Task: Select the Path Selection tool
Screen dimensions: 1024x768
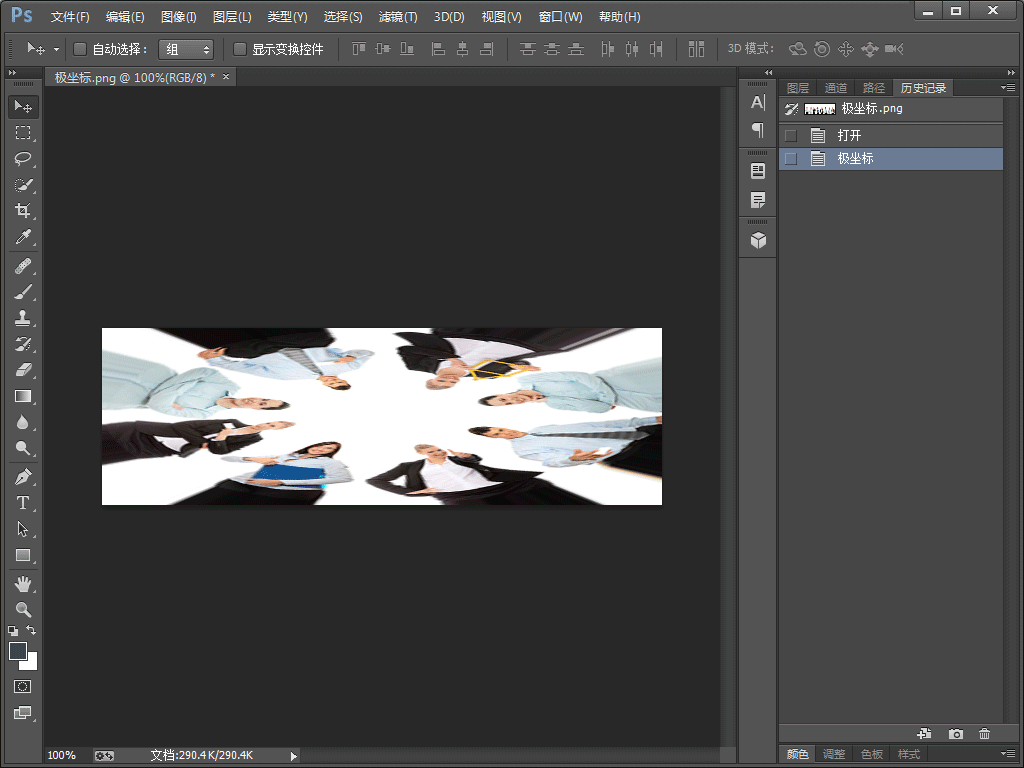Action: click(23, 529)
